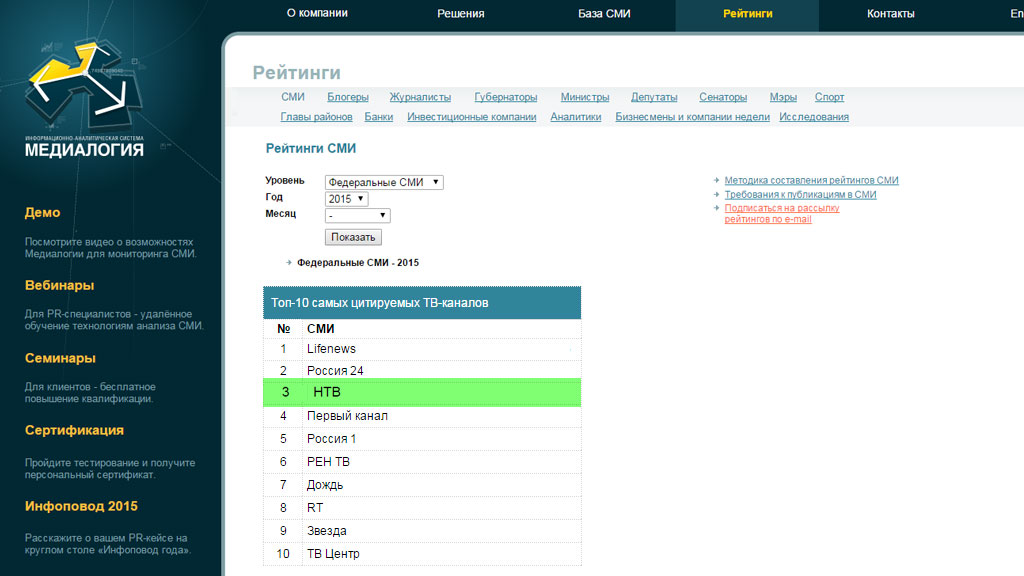Open Методика составления рейтингов СМИ link
The image size is (1024, 576).
pos(811,180)
